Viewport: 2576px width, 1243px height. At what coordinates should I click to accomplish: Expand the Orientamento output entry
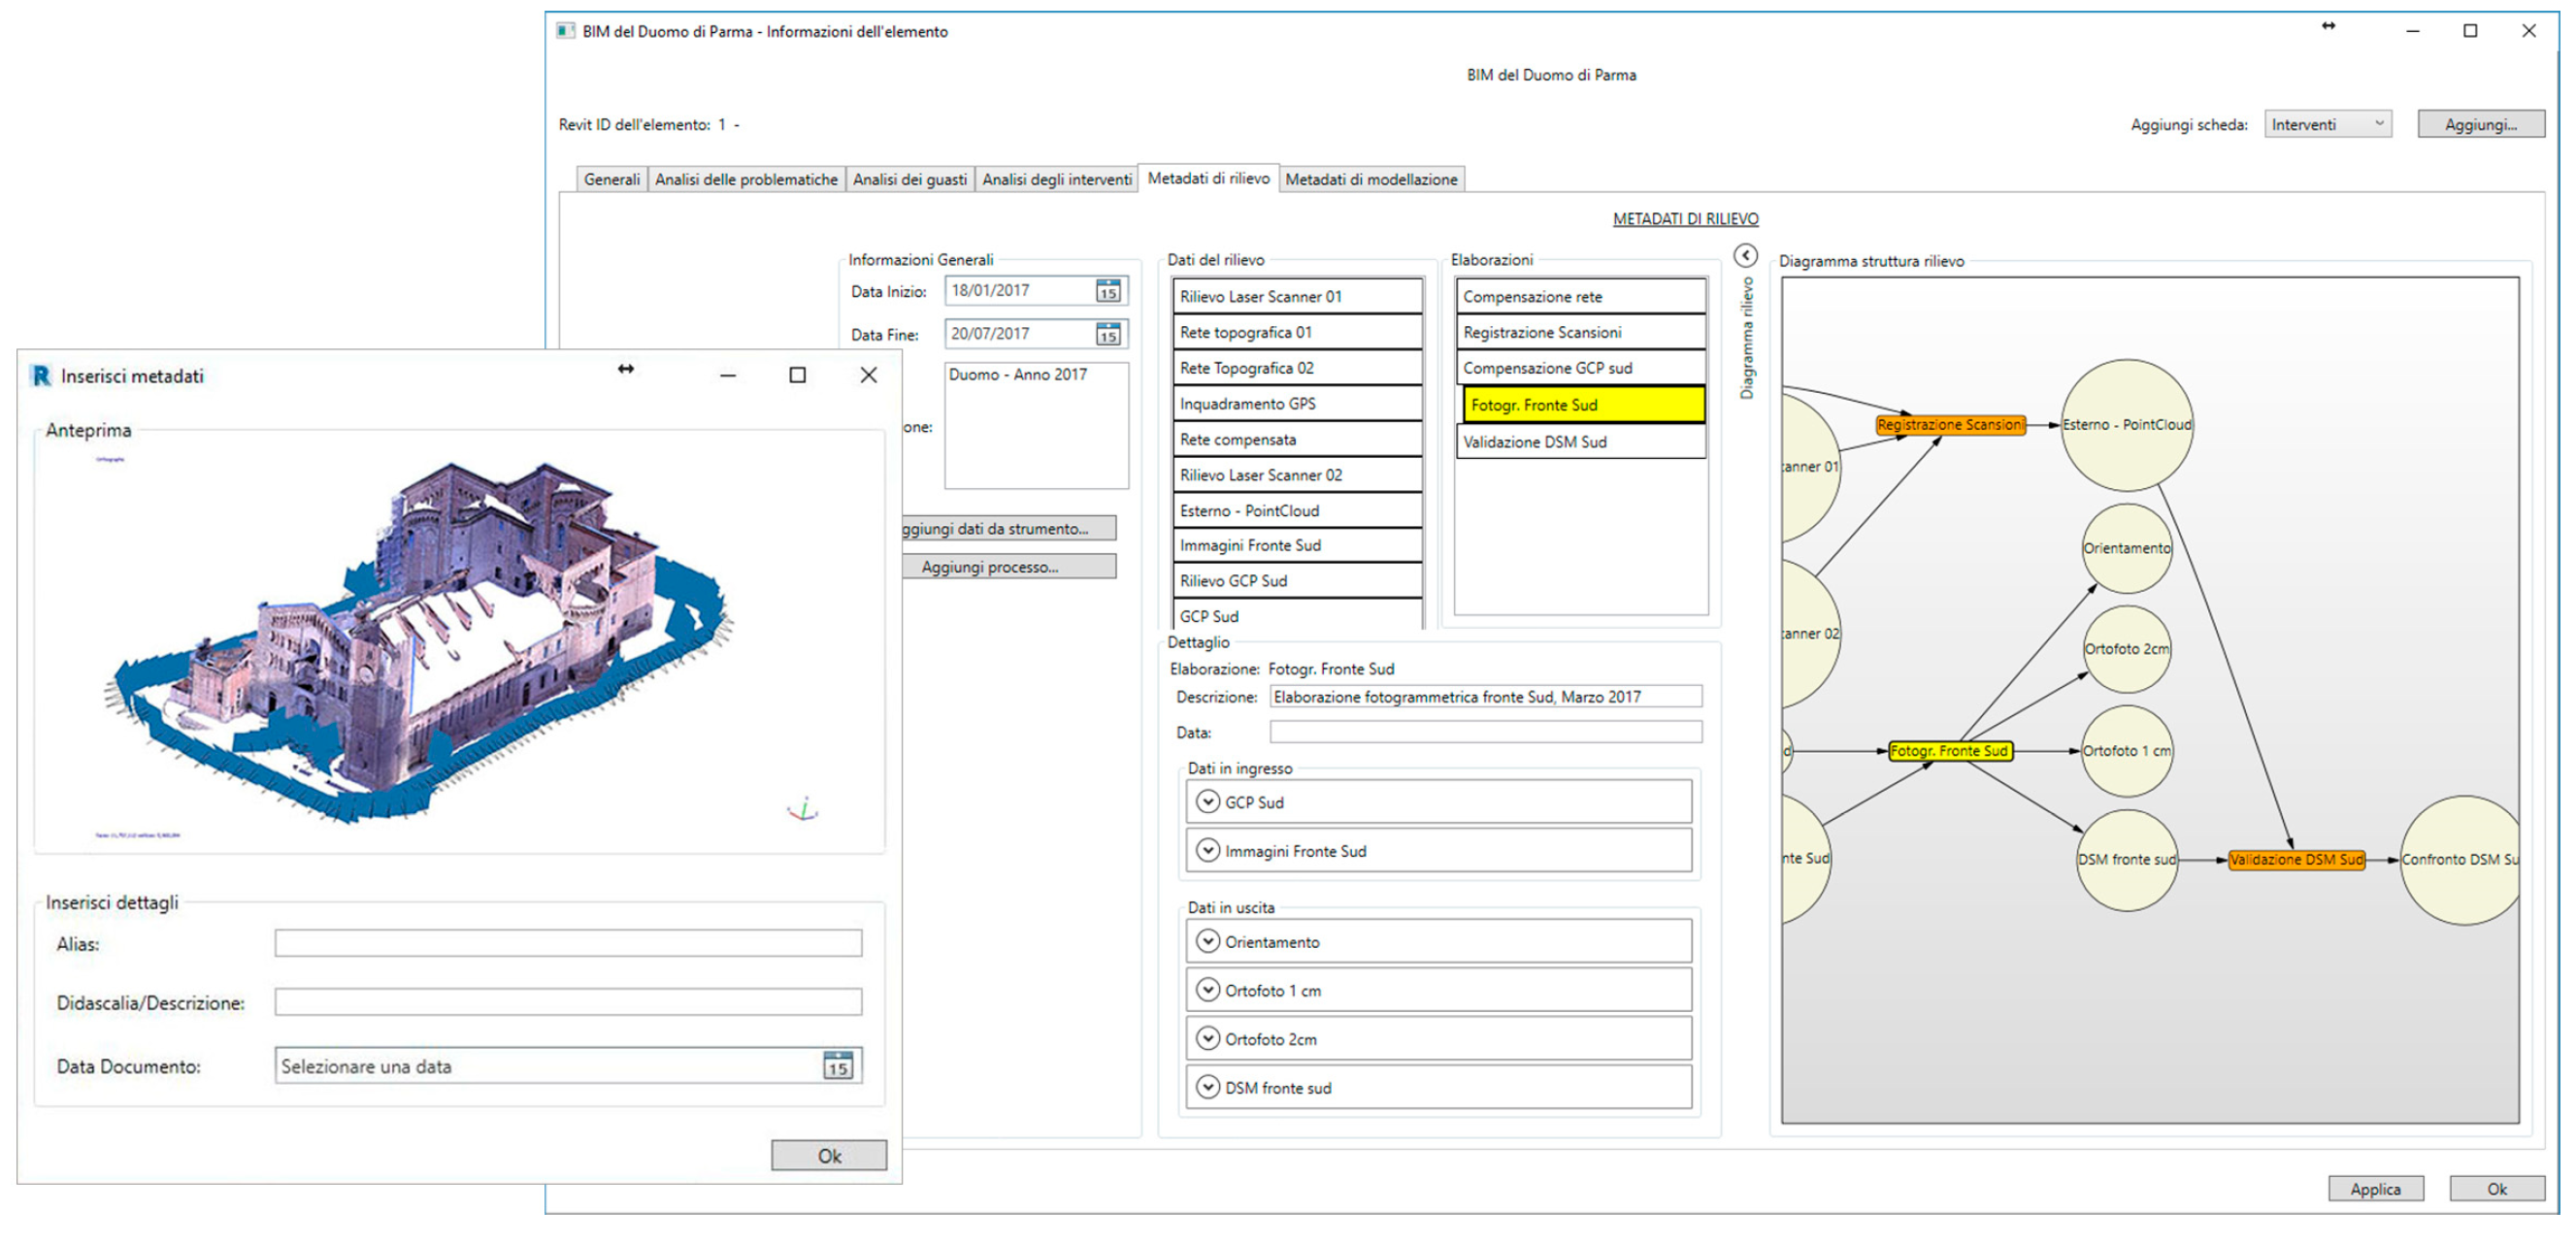pyautogui.click(x=1208, y=942)
